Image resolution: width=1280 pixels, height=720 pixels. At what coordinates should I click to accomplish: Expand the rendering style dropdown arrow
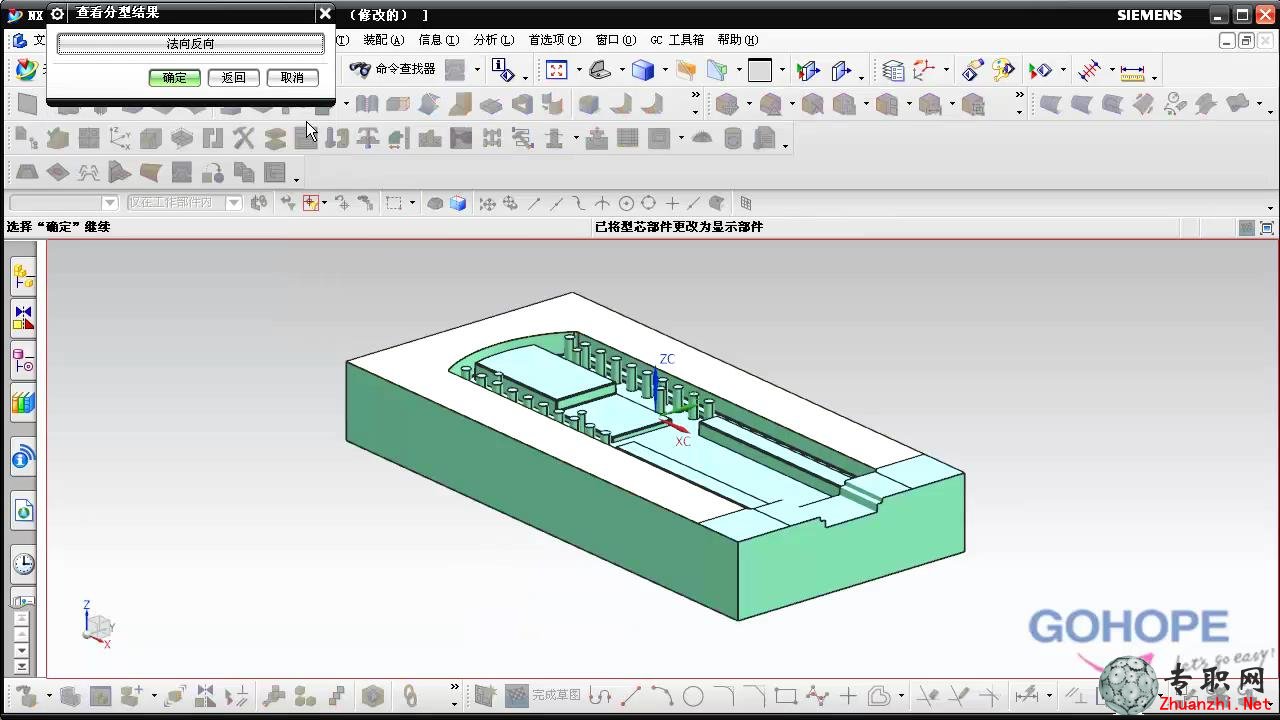pos(665,71)
